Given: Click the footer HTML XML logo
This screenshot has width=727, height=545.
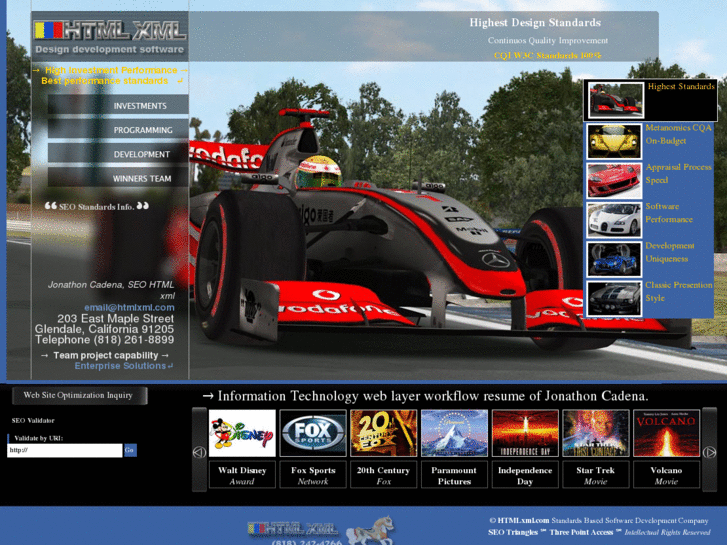Looking at the screenshot, I should pyautogui.click(x=293, y=529).
